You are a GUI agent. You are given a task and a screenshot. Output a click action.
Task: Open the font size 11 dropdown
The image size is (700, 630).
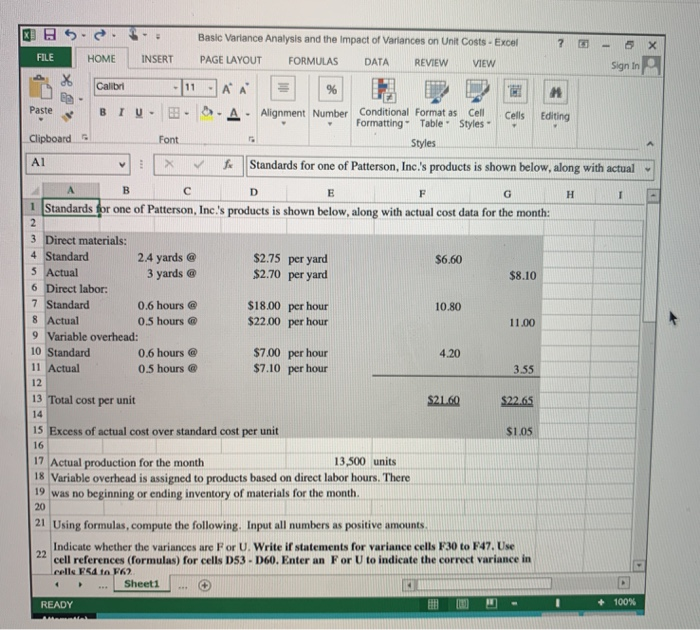(210, 88)
